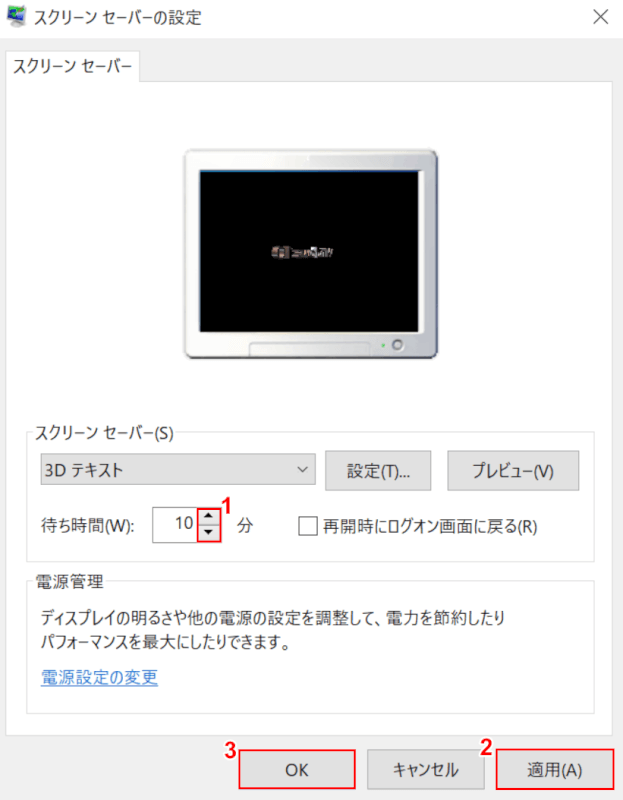623x800 pixels.
Task: Click the 待ち時間(W) label
Action: pyautogui.click(x=87, y=526)
